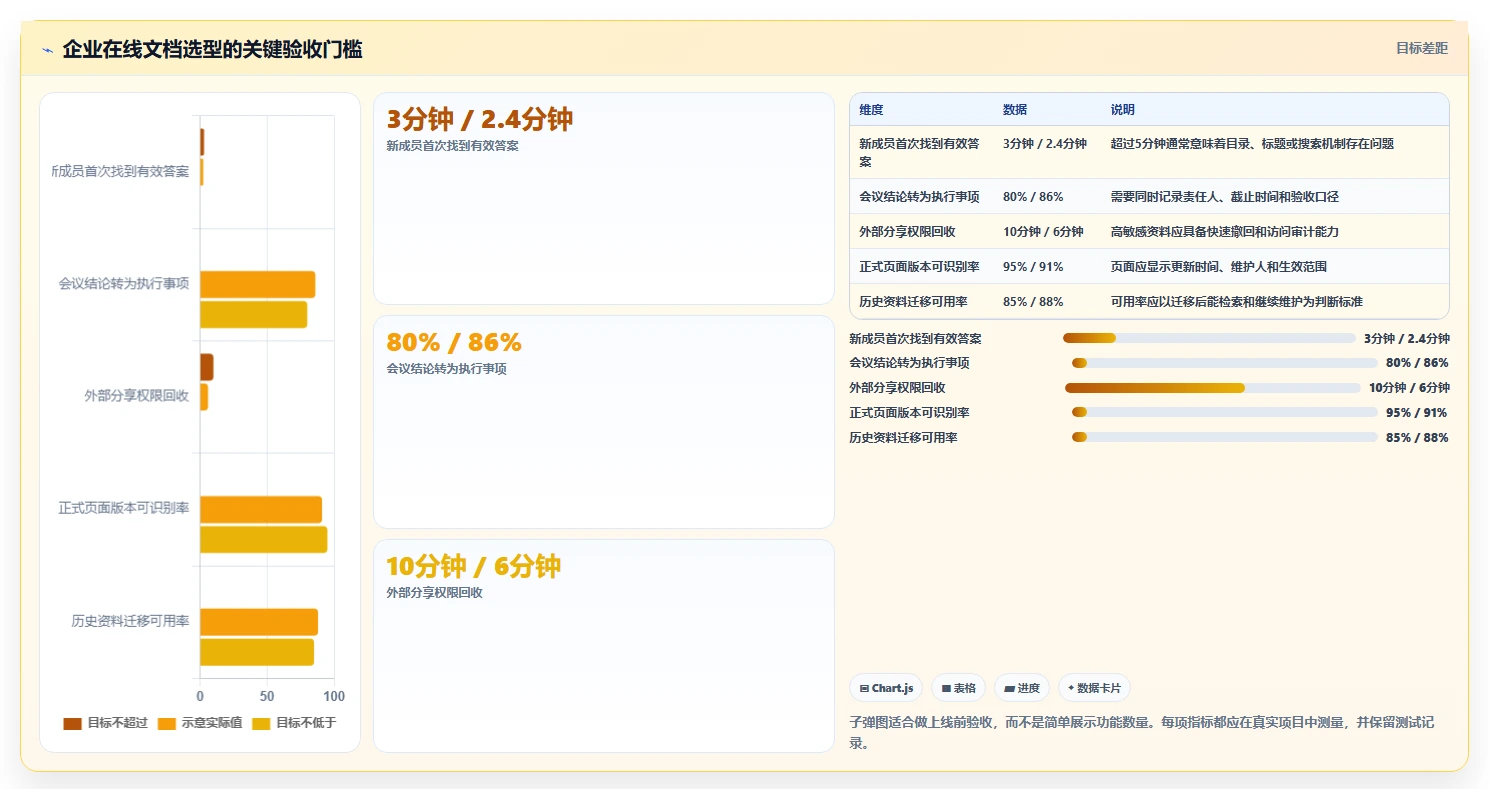1489x789 pixels.
Task: Click the 进度 tag chip
Action: tap(1022, 688)
